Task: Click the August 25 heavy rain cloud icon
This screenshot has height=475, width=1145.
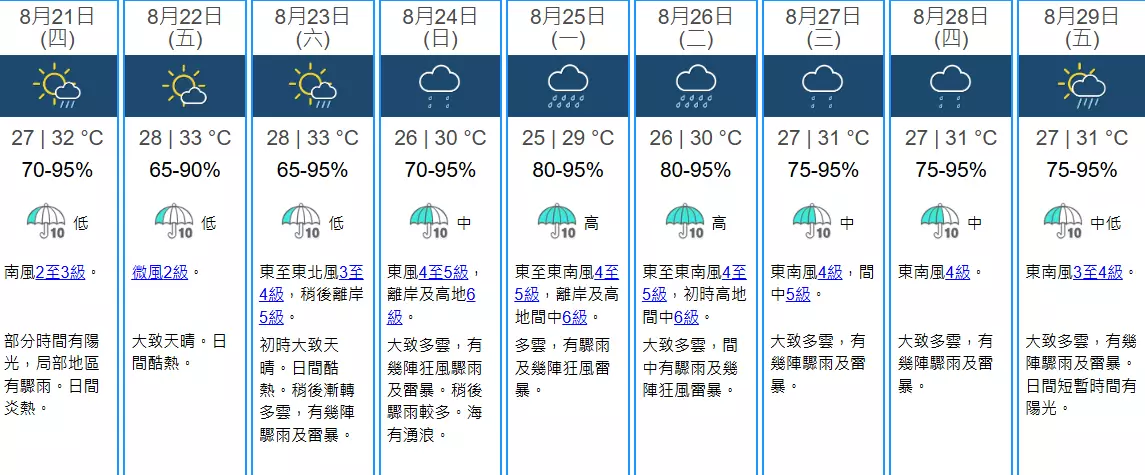Action: (x=568, y=86)
